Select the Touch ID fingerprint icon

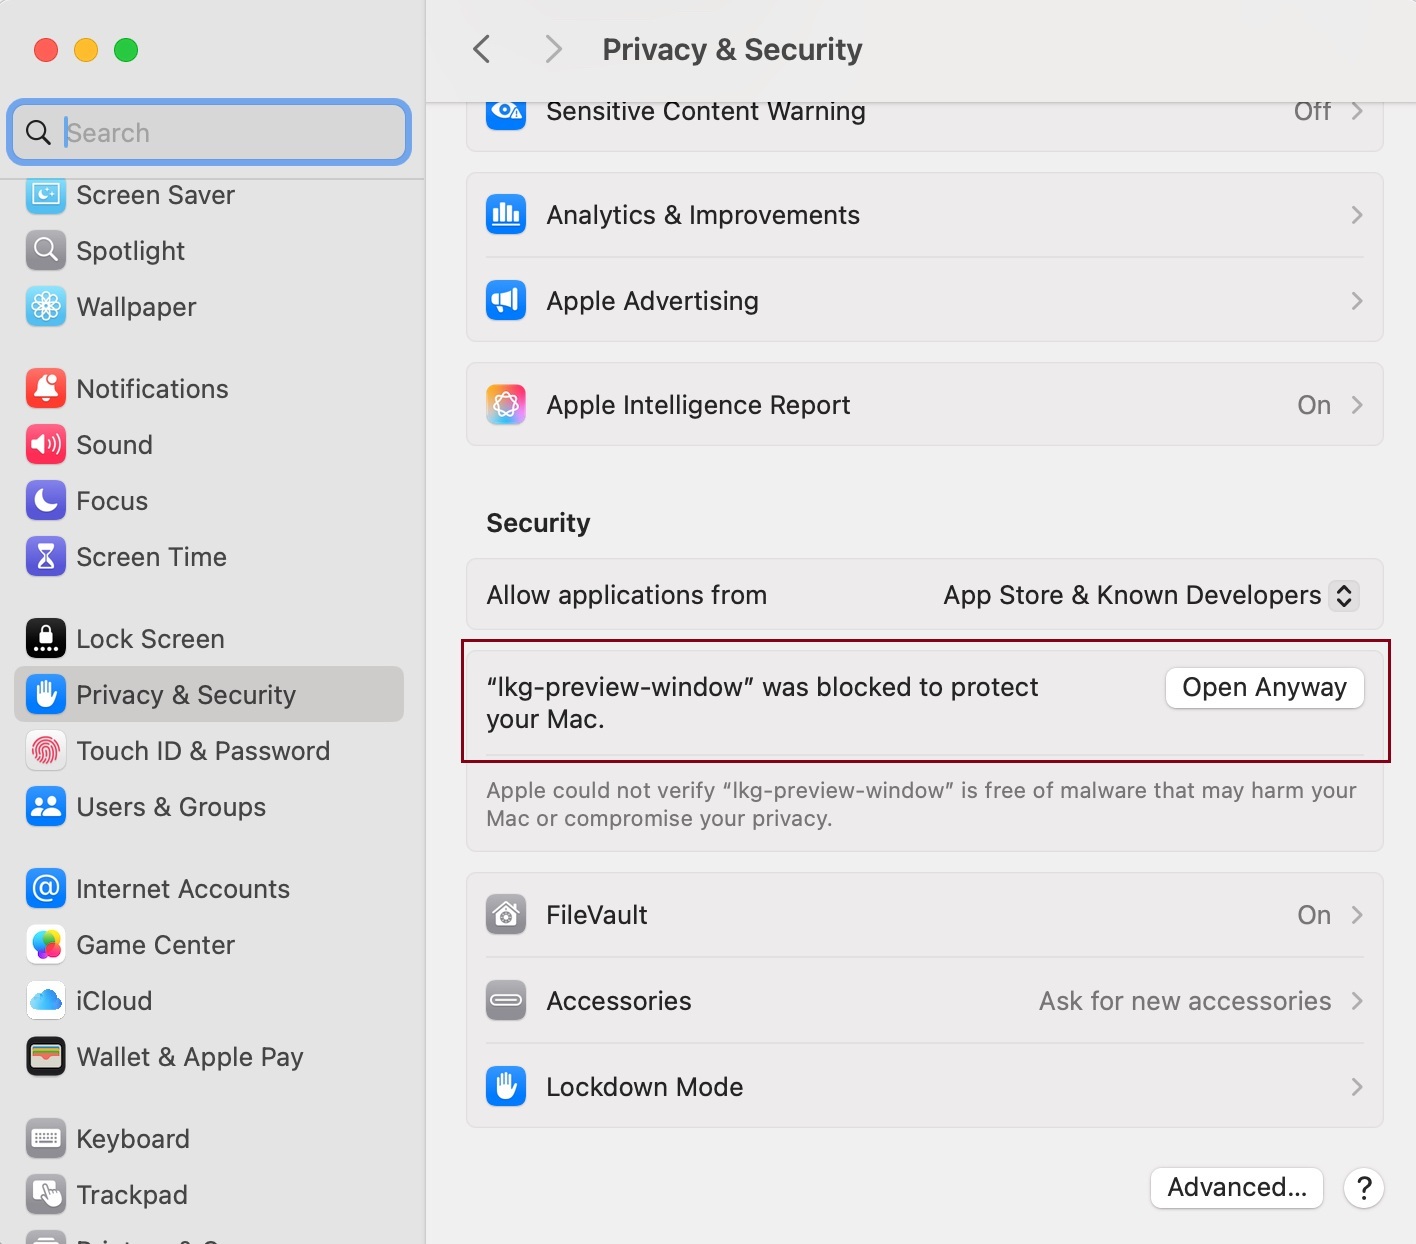46,751
